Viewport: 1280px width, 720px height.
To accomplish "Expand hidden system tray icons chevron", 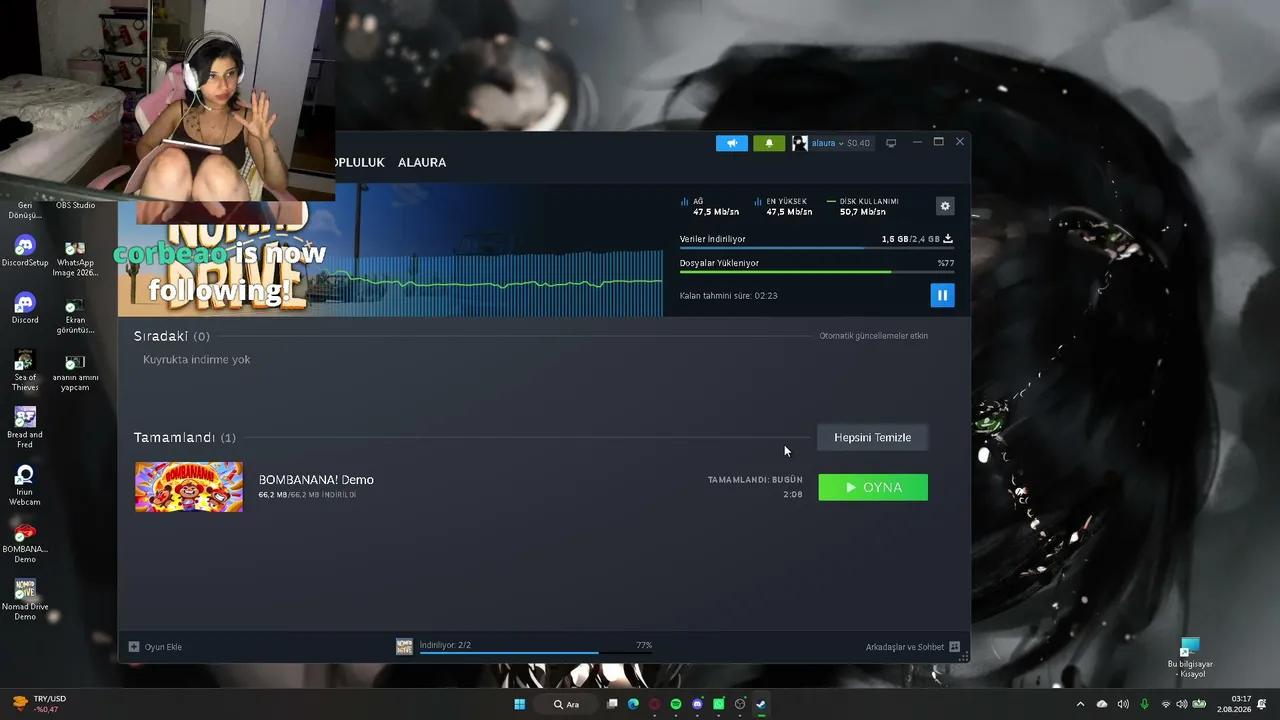I will pos(1080,704).
